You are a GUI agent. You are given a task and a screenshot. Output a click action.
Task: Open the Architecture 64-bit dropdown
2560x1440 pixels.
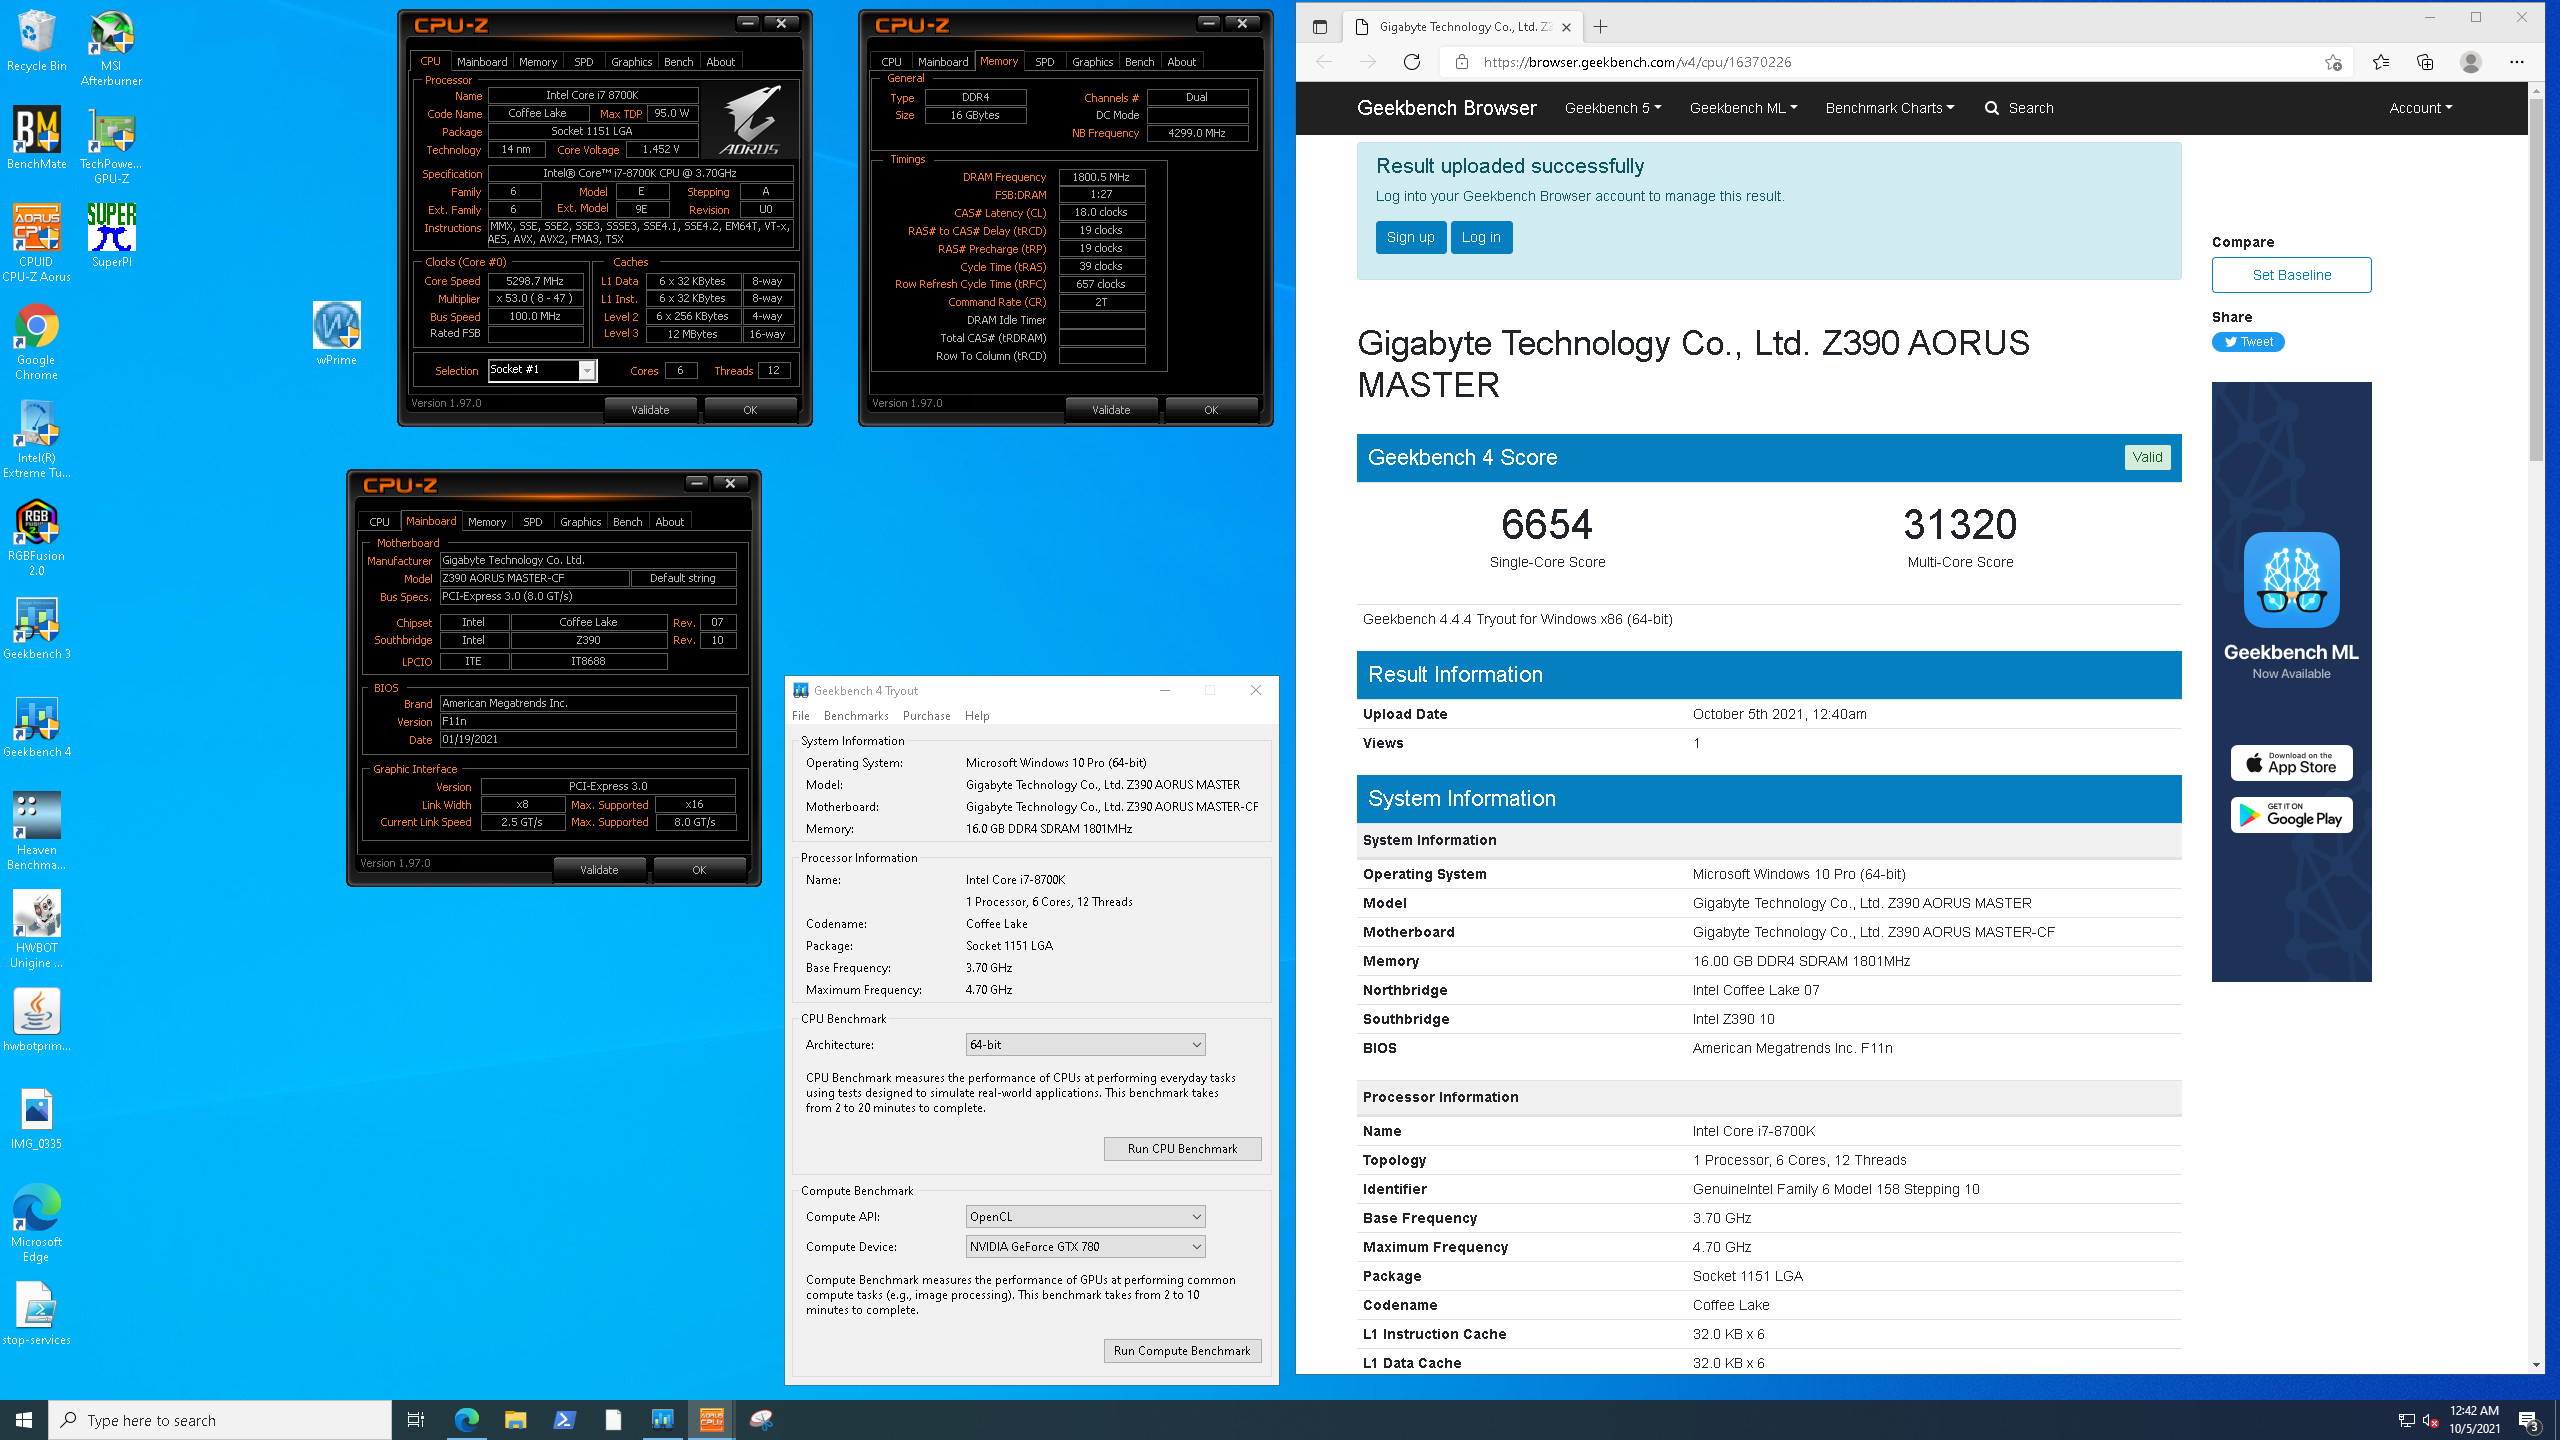pyautogui.click(x=1085, y=1044)
